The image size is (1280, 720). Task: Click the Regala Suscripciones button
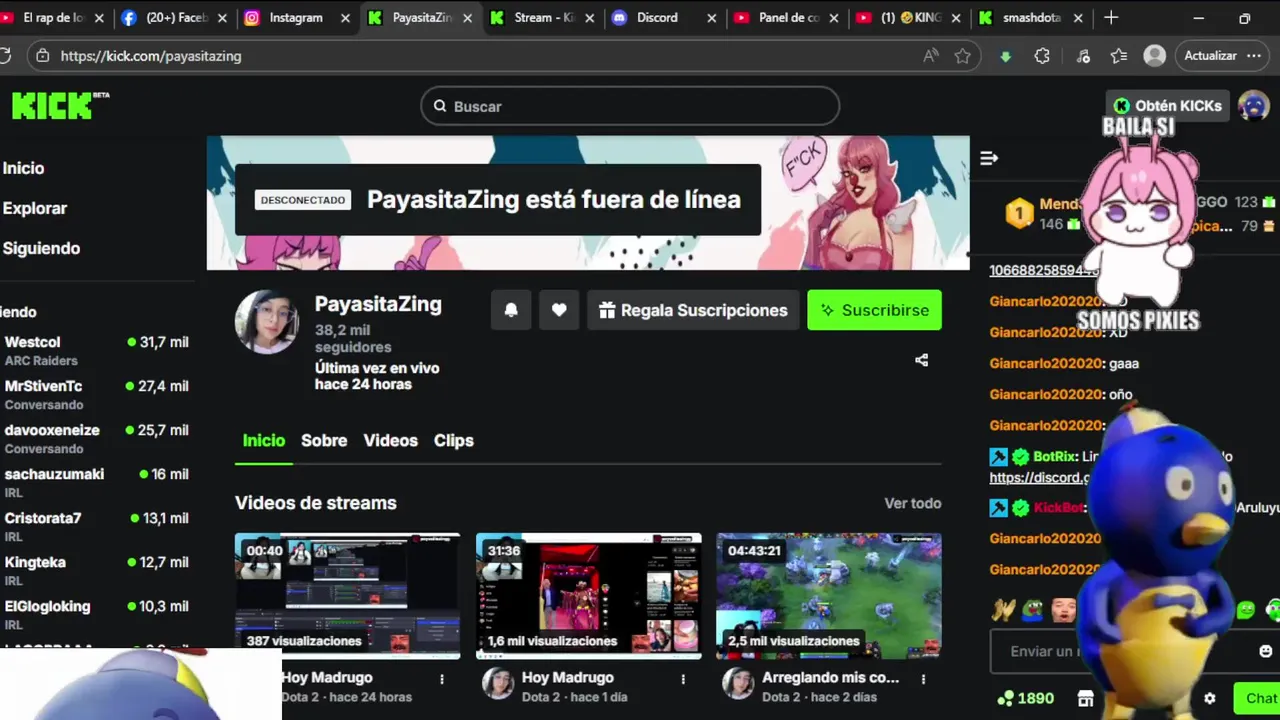693,310
